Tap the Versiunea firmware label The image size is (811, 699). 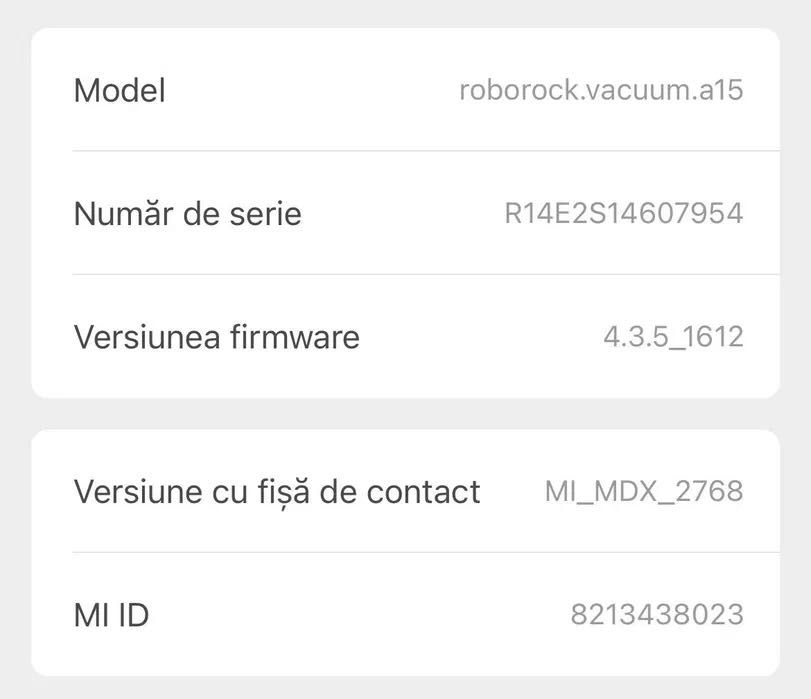(x=216, y=336)
